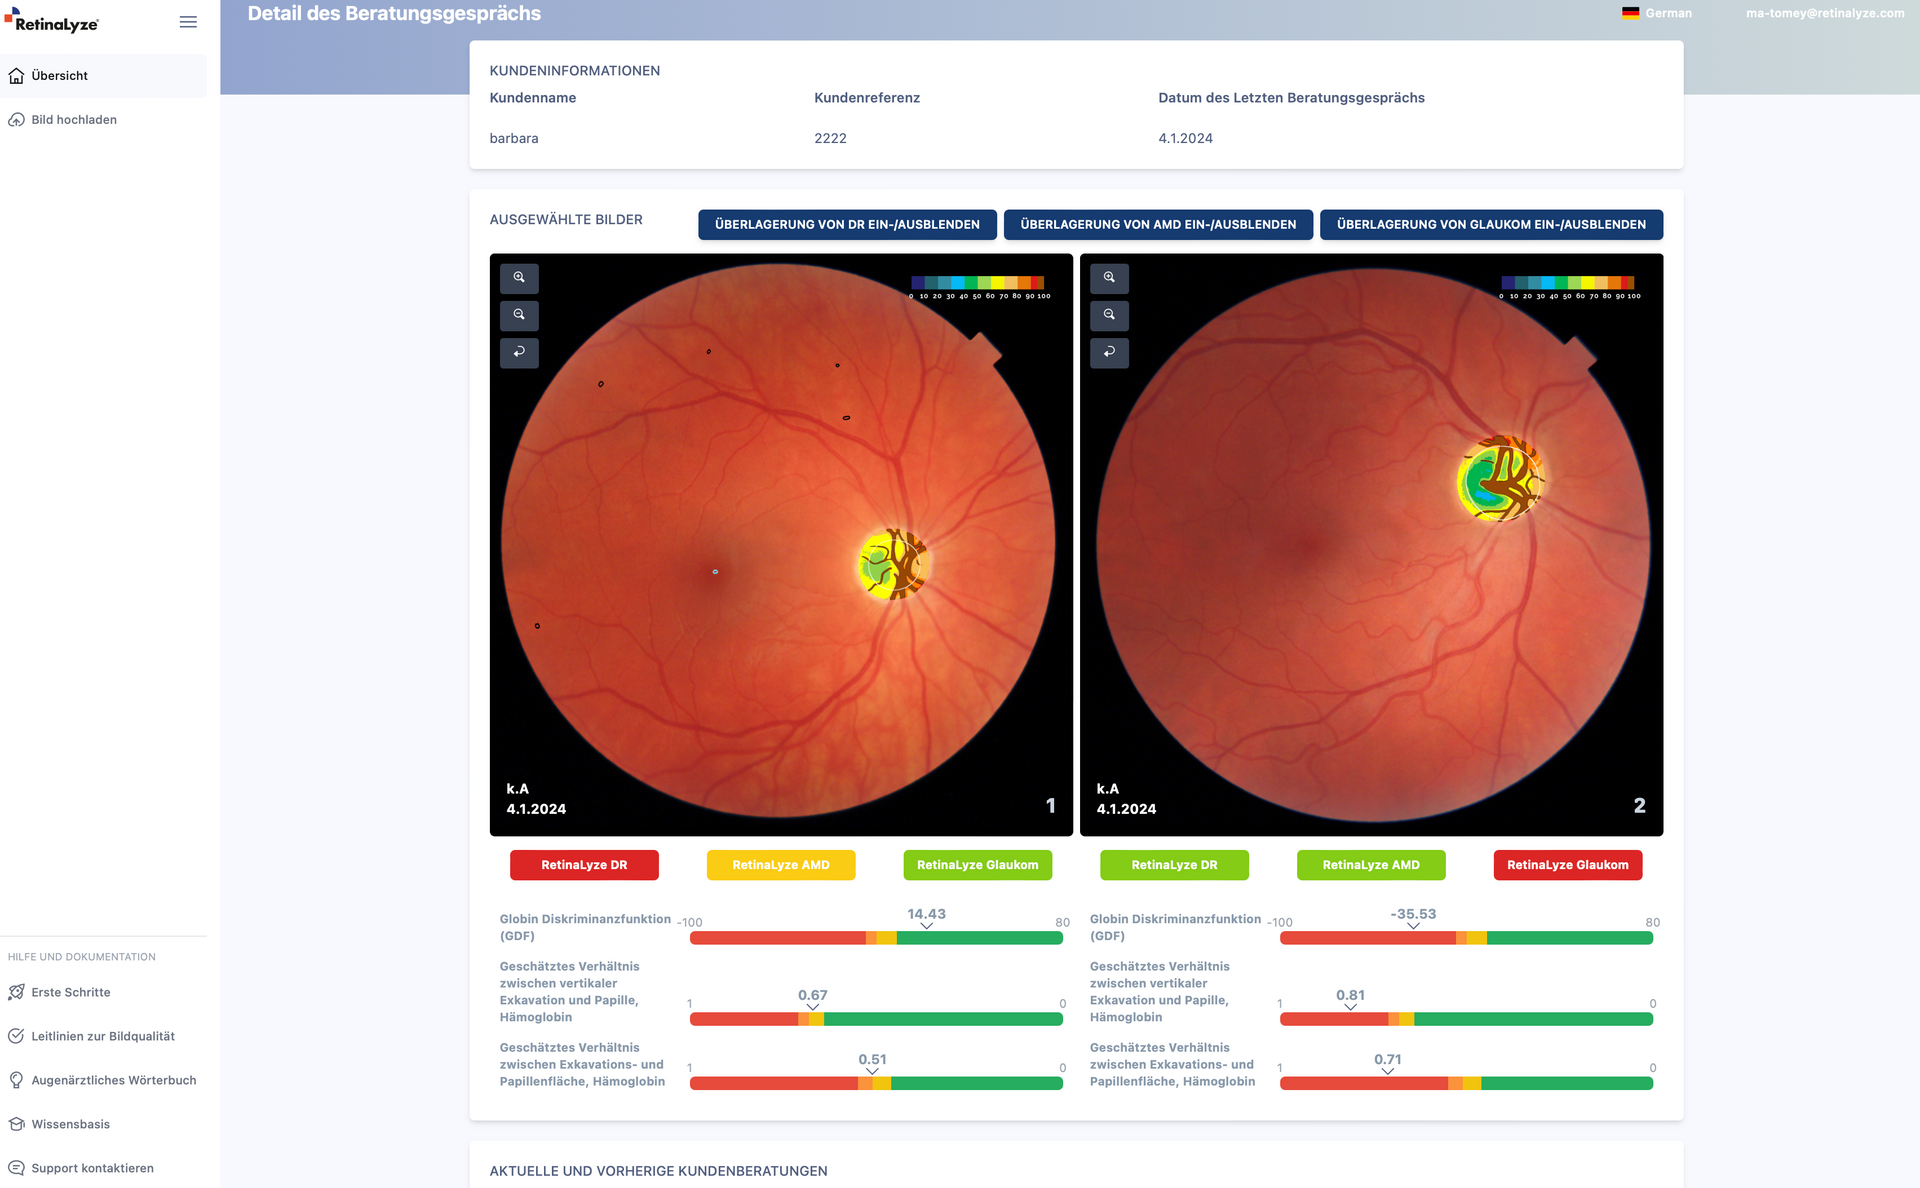
Task: Click the customer name 'barbara'
Action: pos(514,139)
